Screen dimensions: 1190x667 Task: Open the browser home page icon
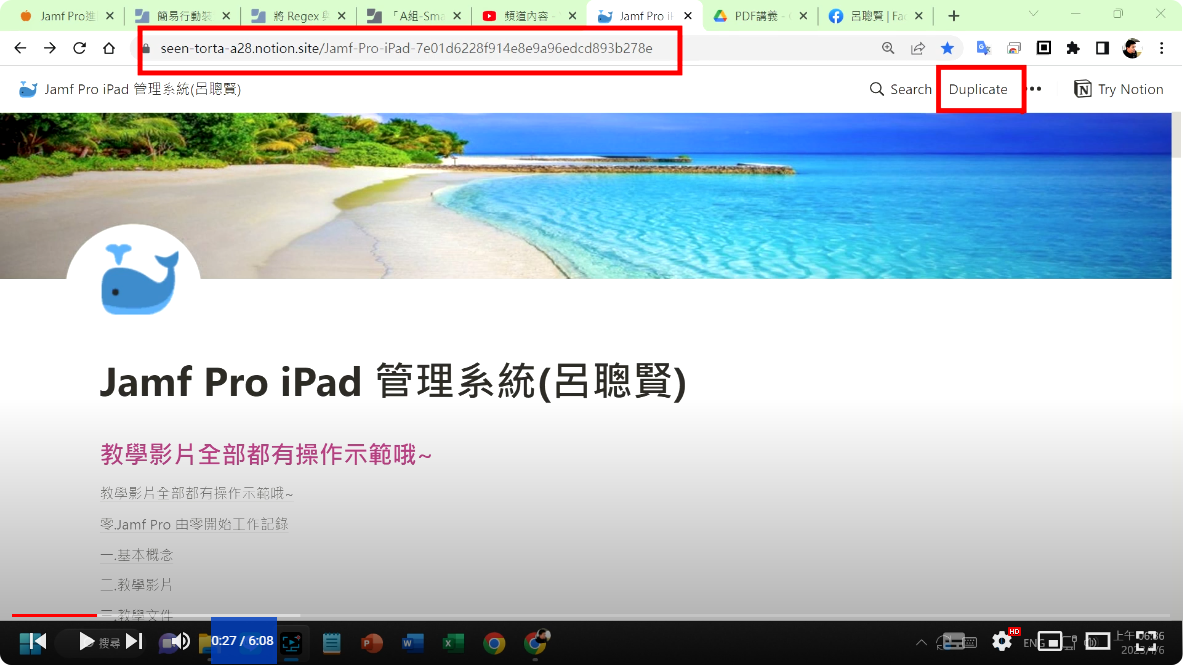pos(109,48)
